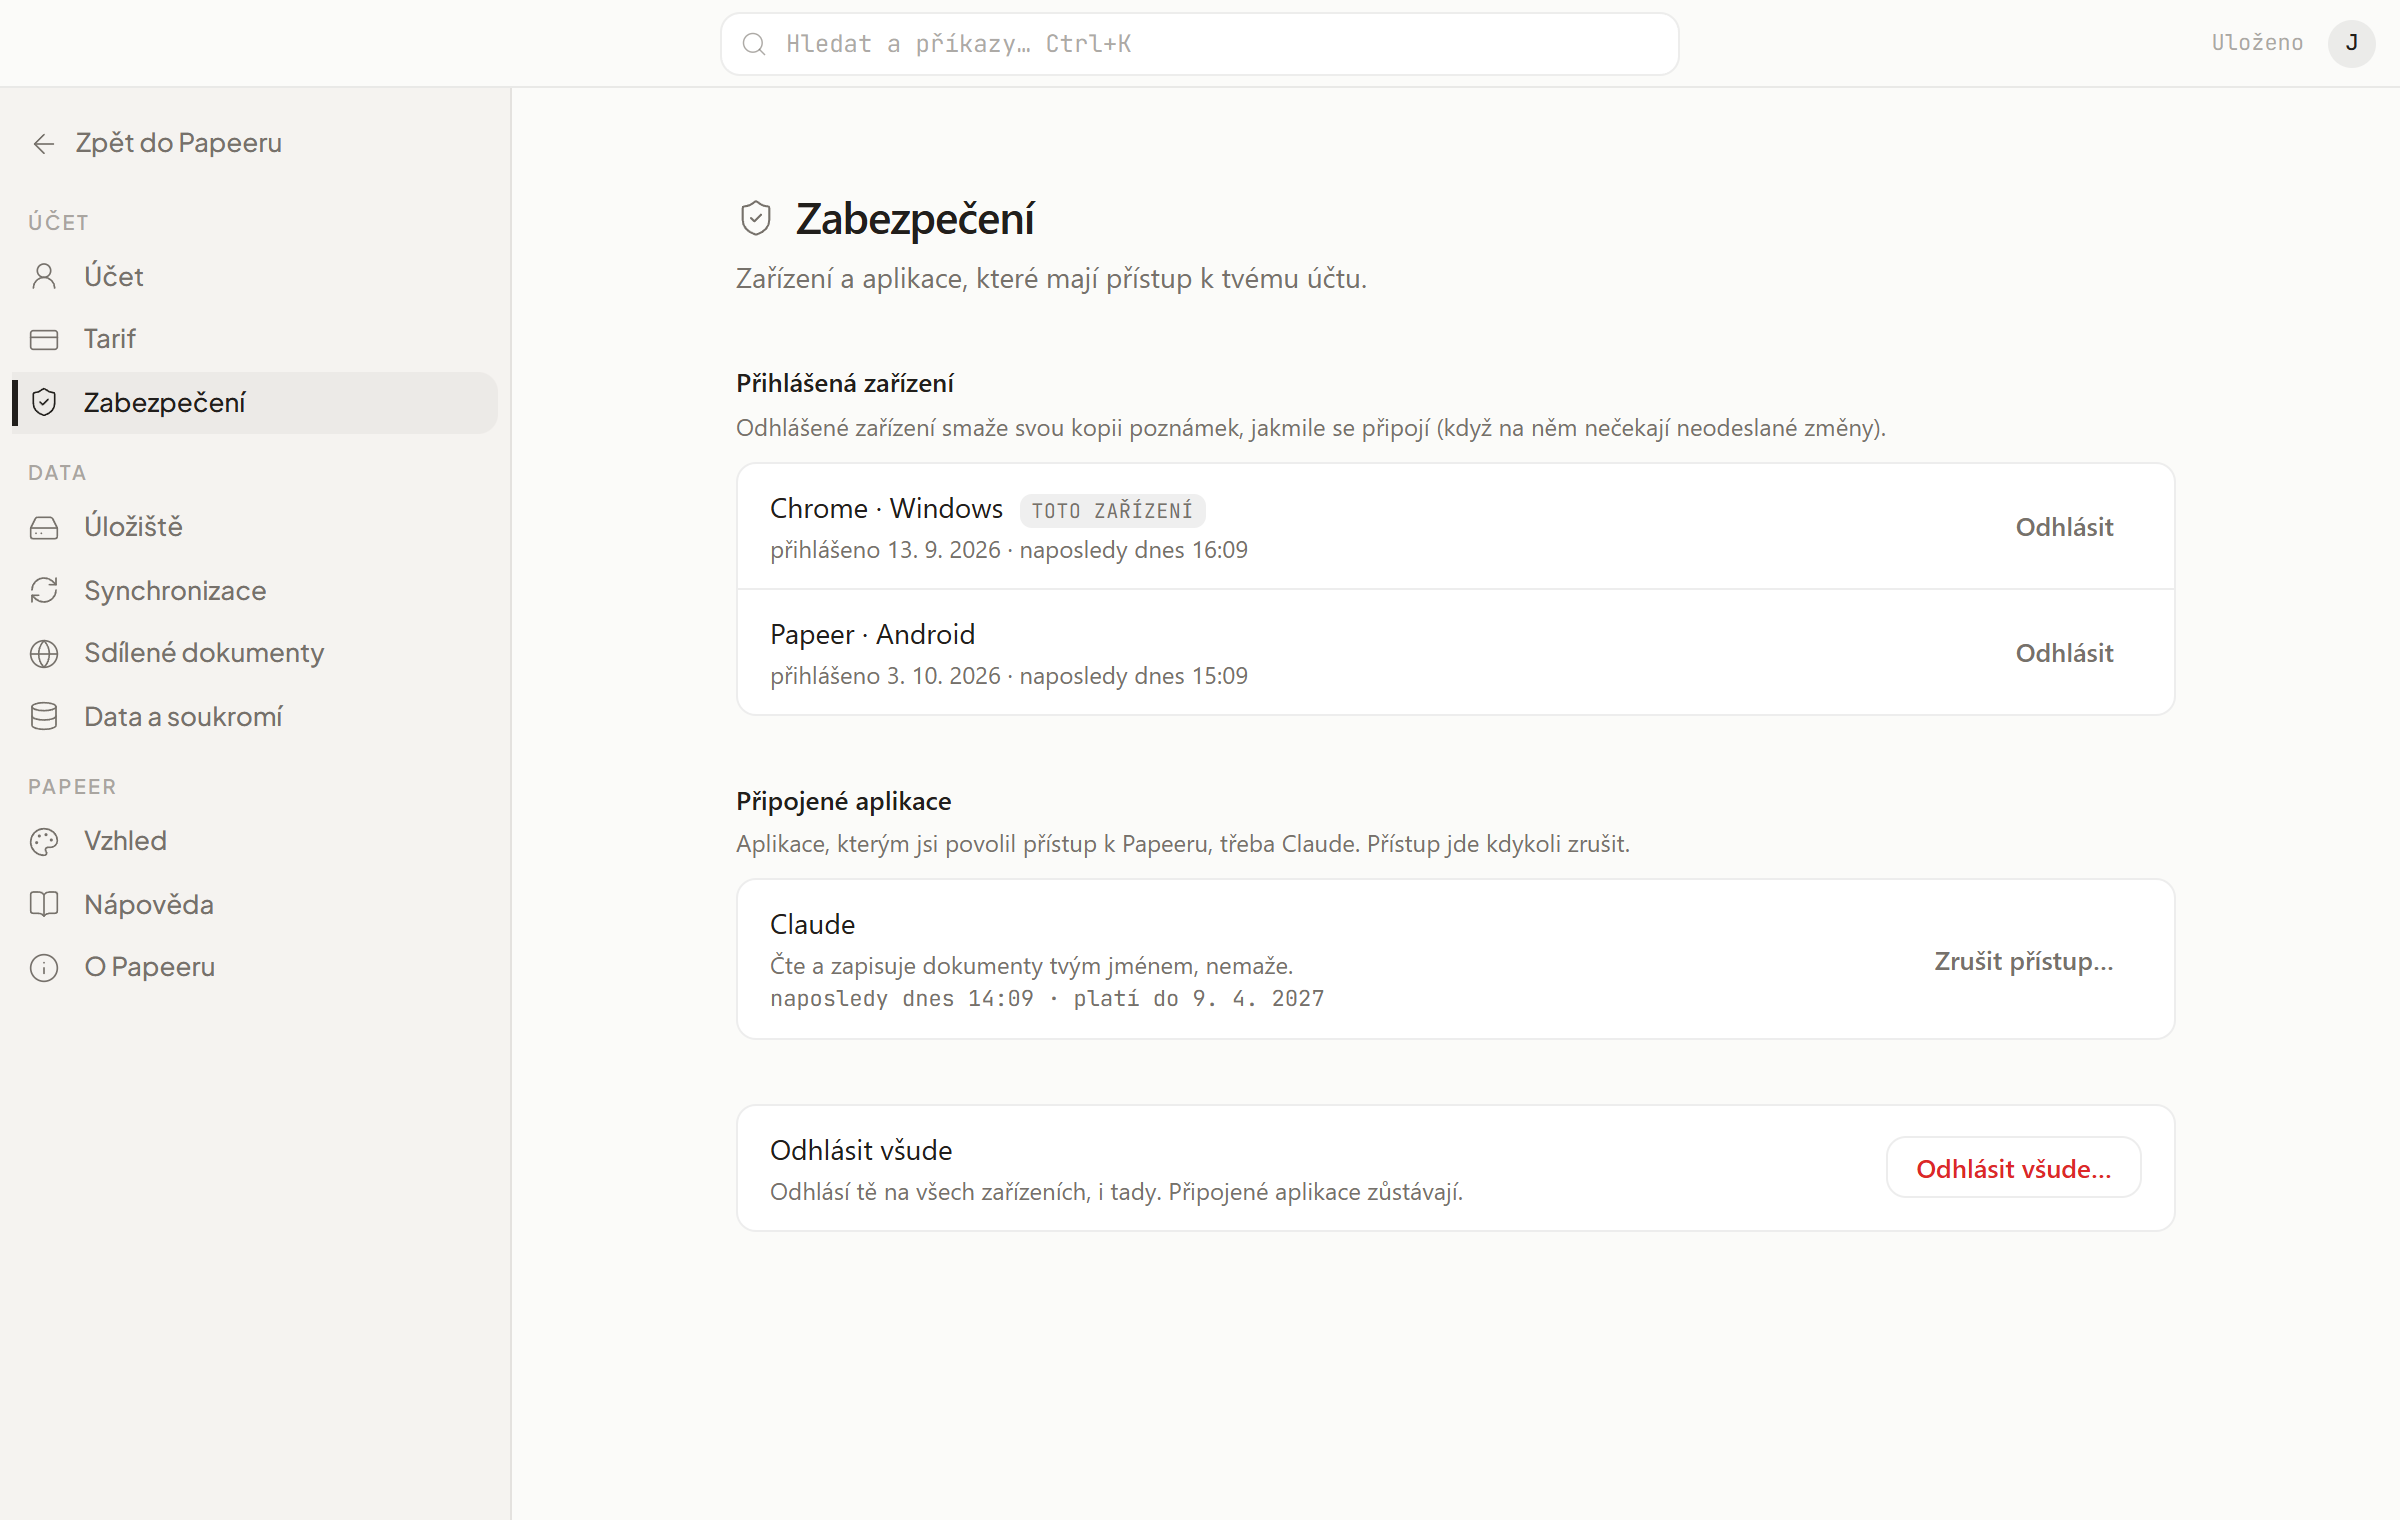This screenshot has height=1520, width=2400.
Task: Click the magnifier icon in the search bar
Action: point(754,44)
